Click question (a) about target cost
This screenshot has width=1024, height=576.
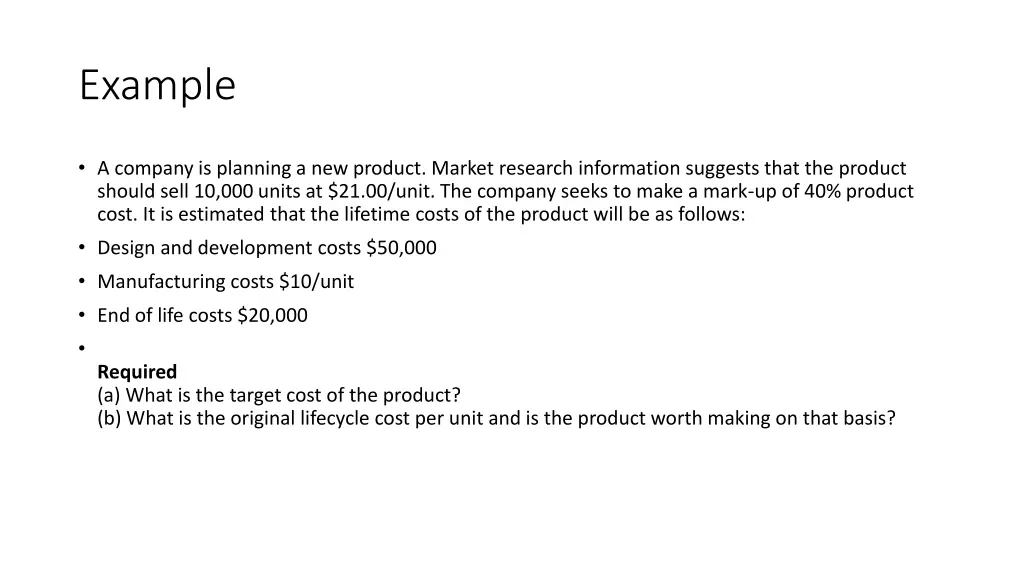tap(279, 395)
